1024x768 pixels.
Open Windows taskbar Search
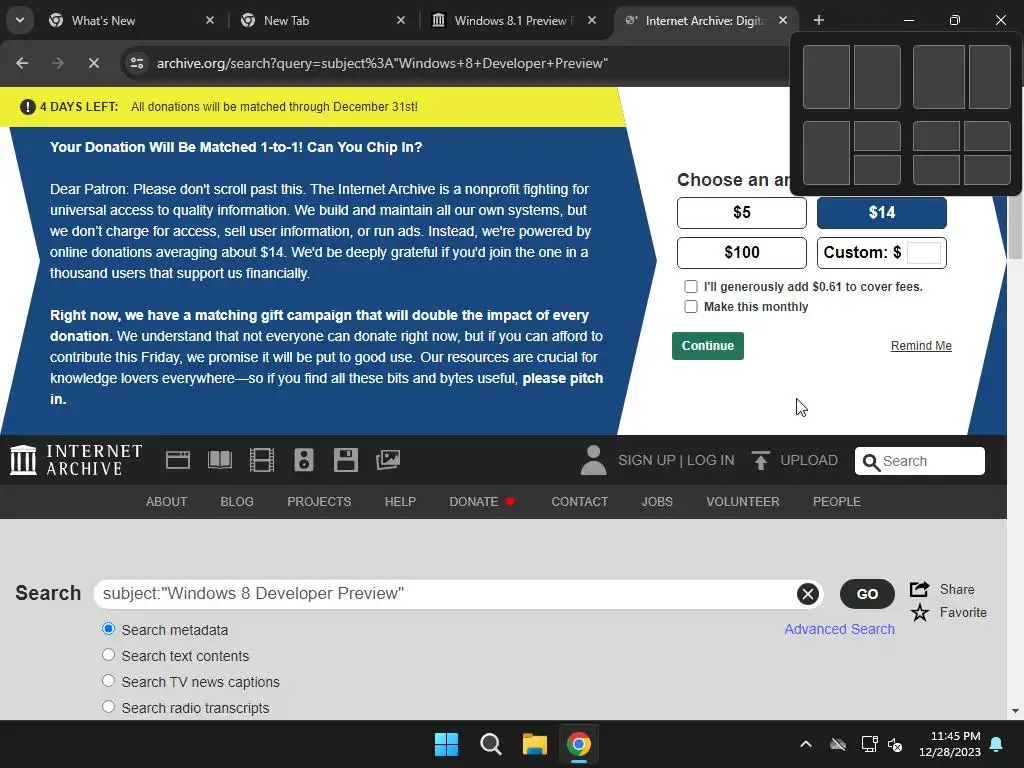pos(490,744)
